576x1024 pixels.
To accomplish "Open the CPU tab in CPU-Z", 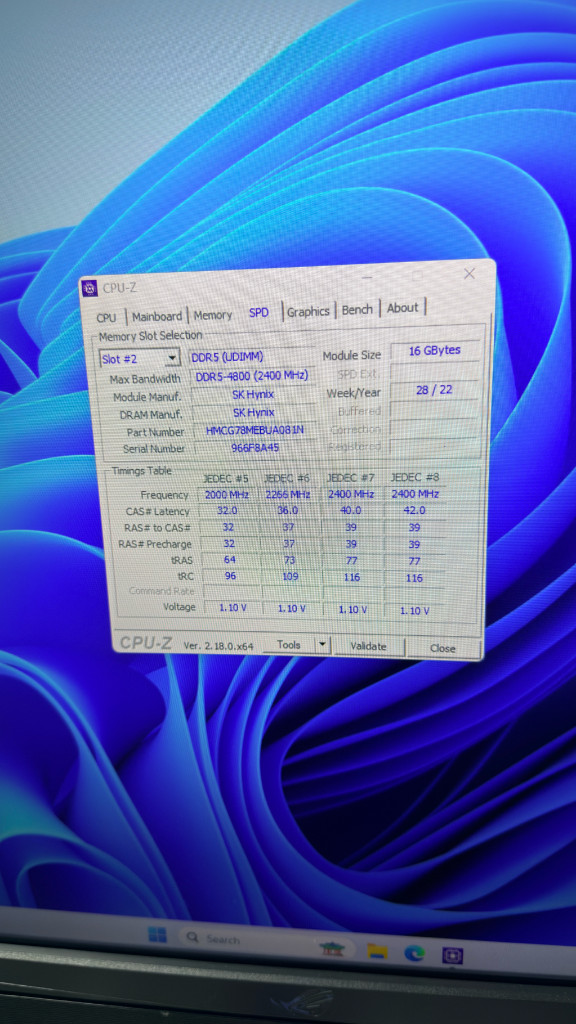I will pyautogui.click(x=106, y=317).
